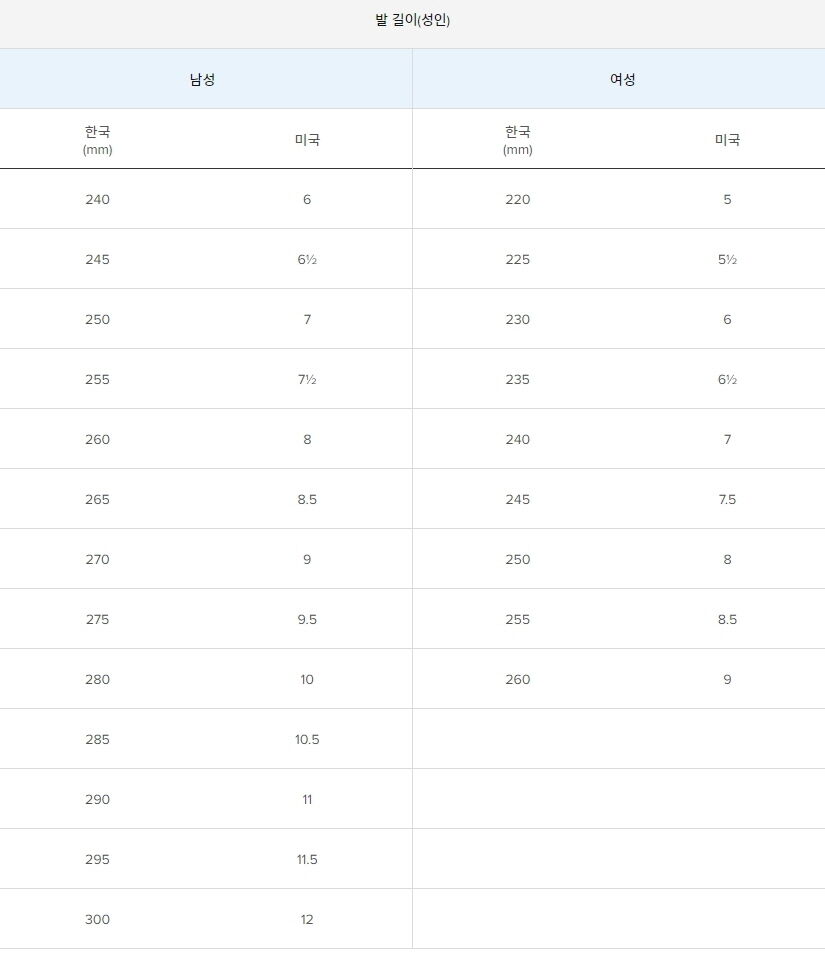825x955 pixels.
Task: Select the 300 mm cell
Action: coord(97,919)
